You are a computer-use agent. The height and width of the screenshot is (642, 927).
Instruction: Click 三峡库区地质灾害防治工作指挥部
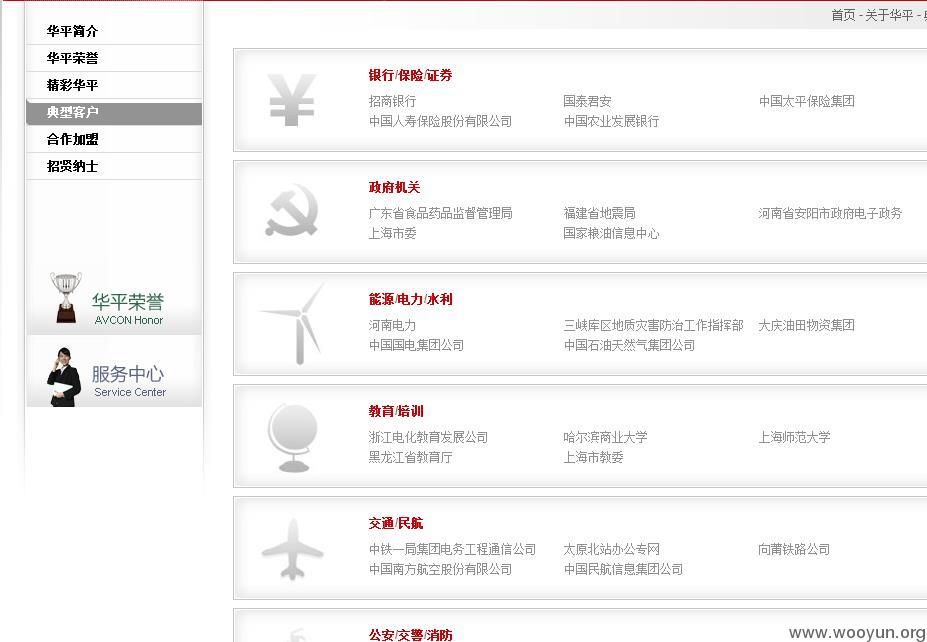(x=653, y=325)
